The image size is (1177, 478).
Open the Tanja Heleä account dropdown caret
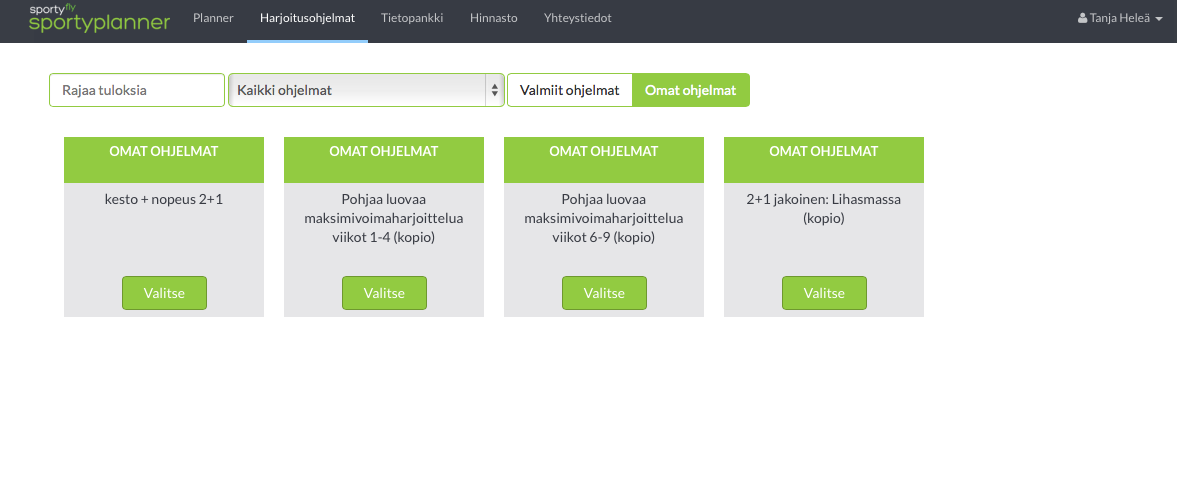click(x=1159, y=19)
